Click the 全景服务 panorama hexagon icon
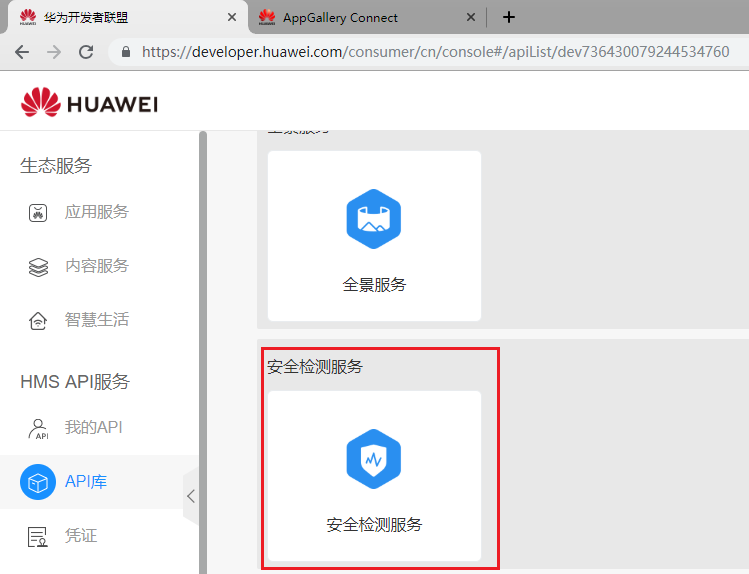The height and width of the screenshot is (574, 749). 374,219
